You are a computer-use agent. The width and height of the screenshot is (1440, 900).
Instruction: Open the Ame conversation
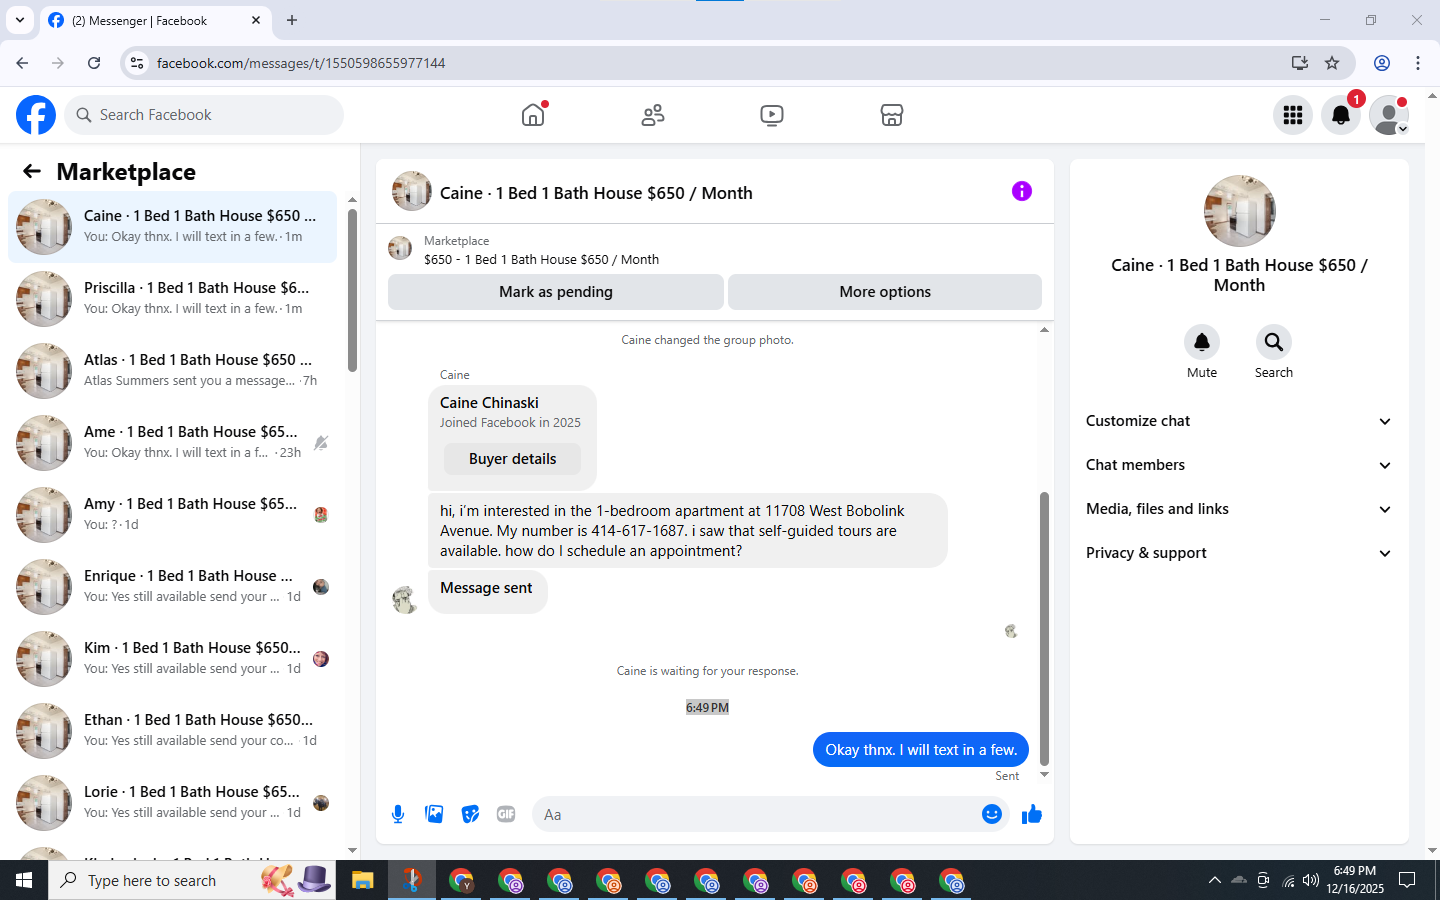click(172, 443)
